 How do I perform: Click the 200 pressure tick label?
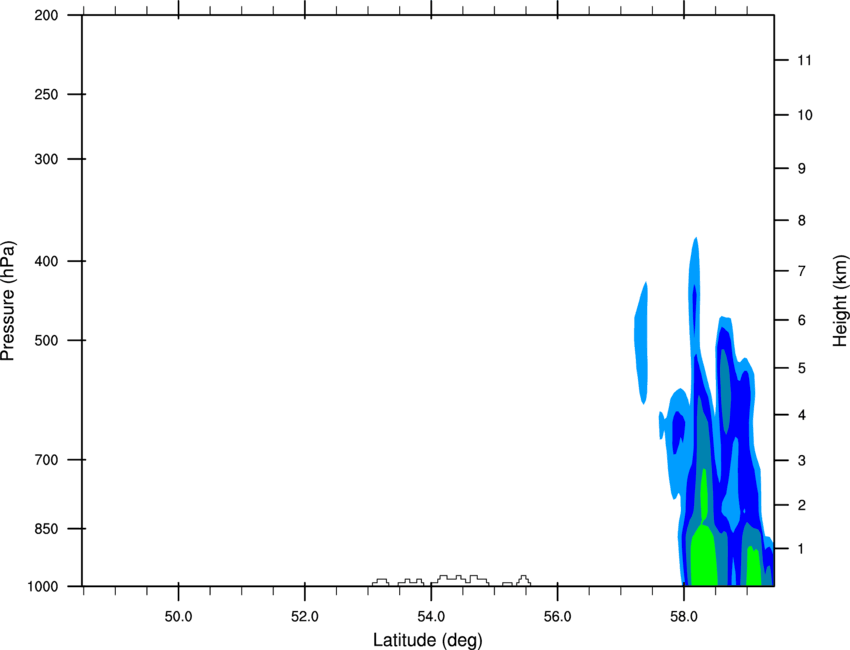click(x=46, y=16)
